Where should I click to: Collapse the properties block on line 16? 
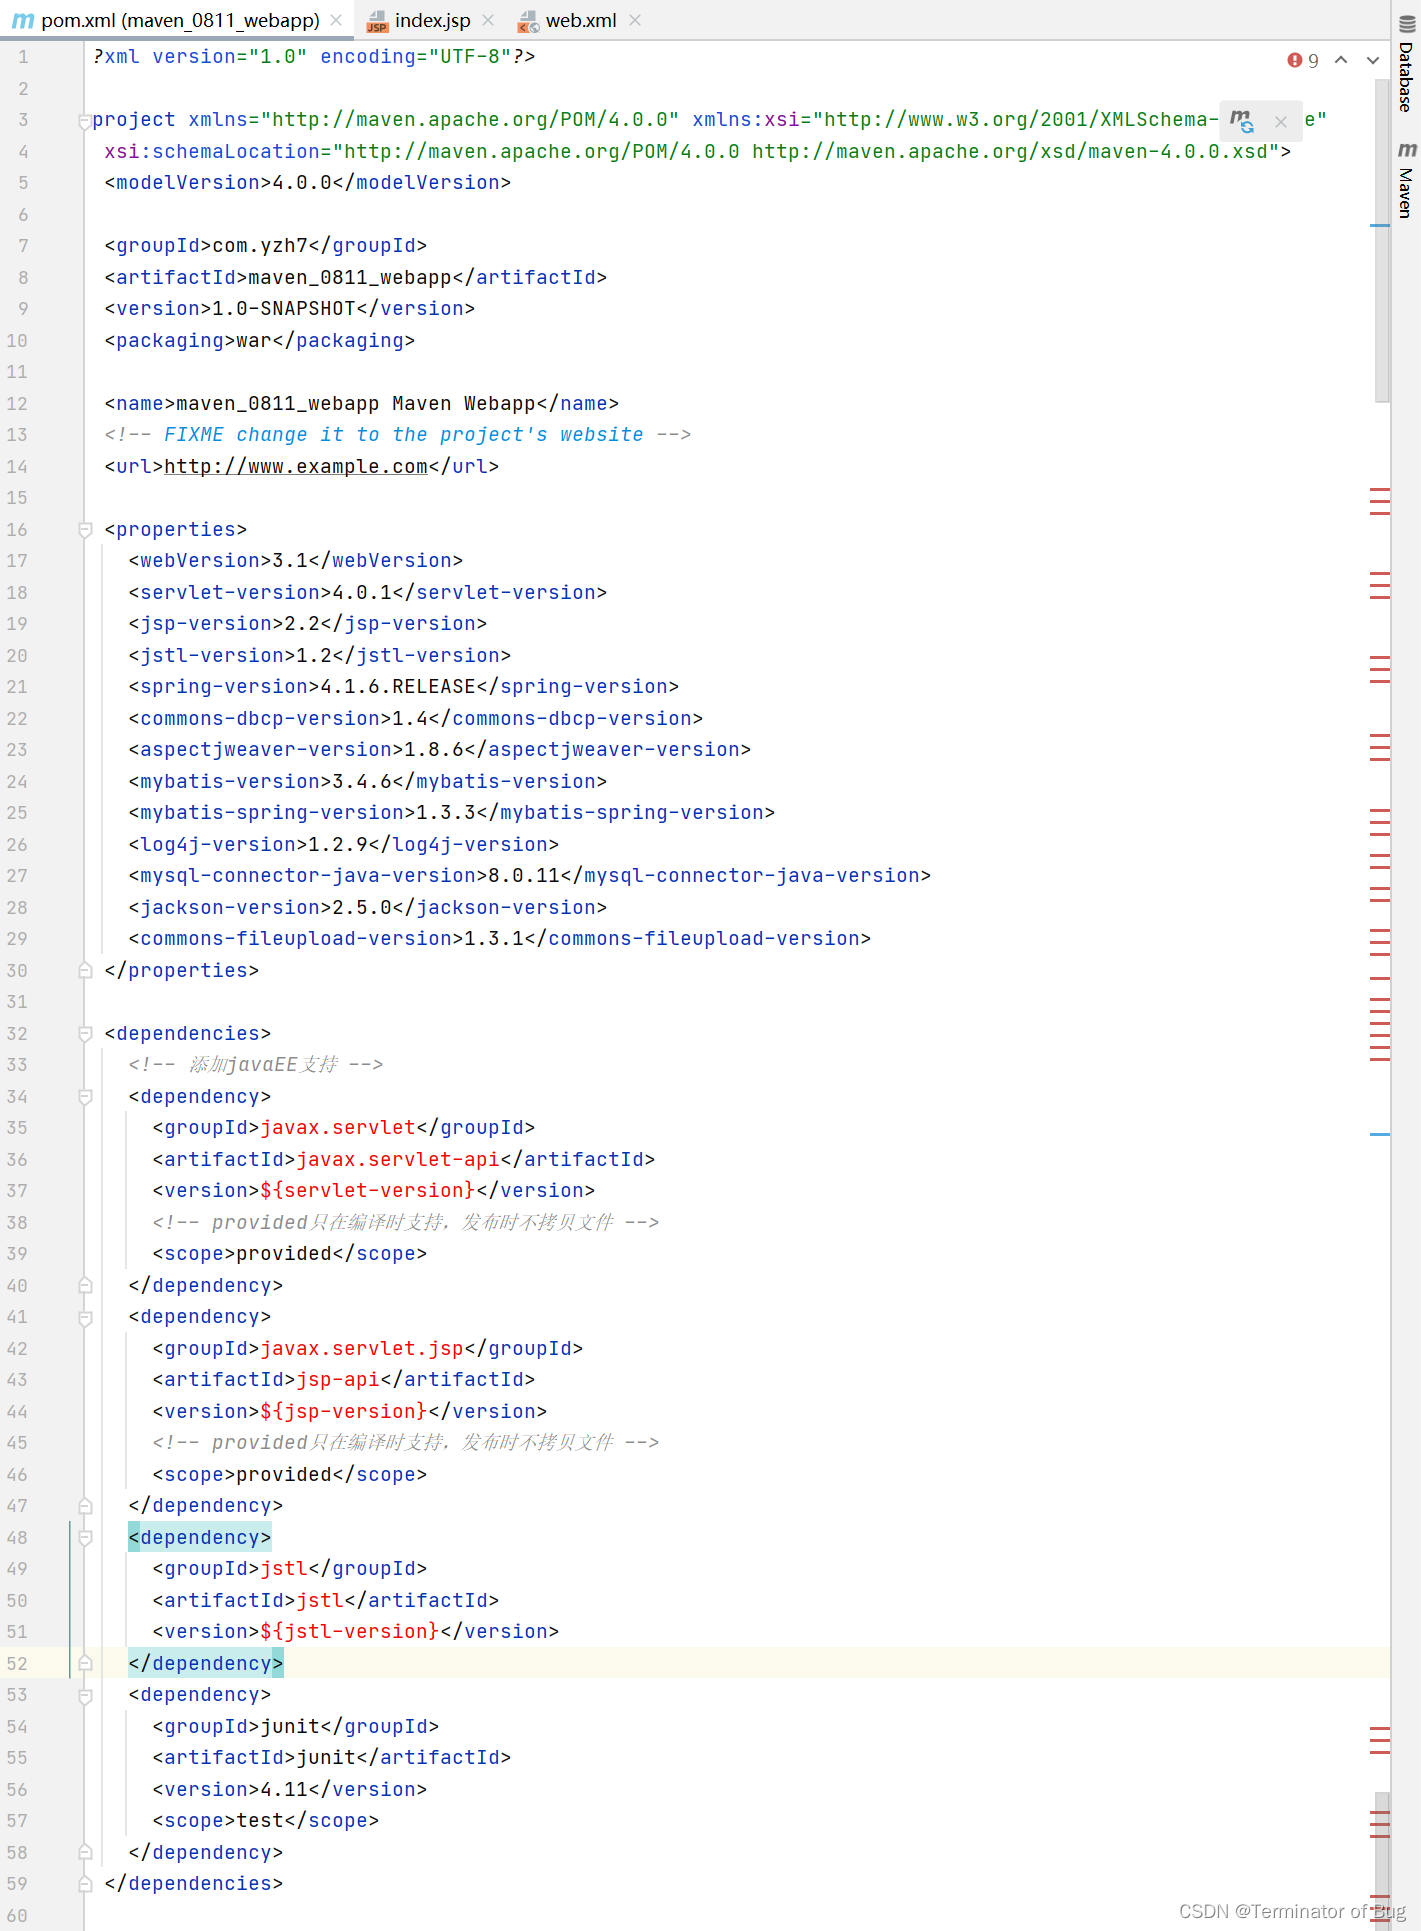85,530
